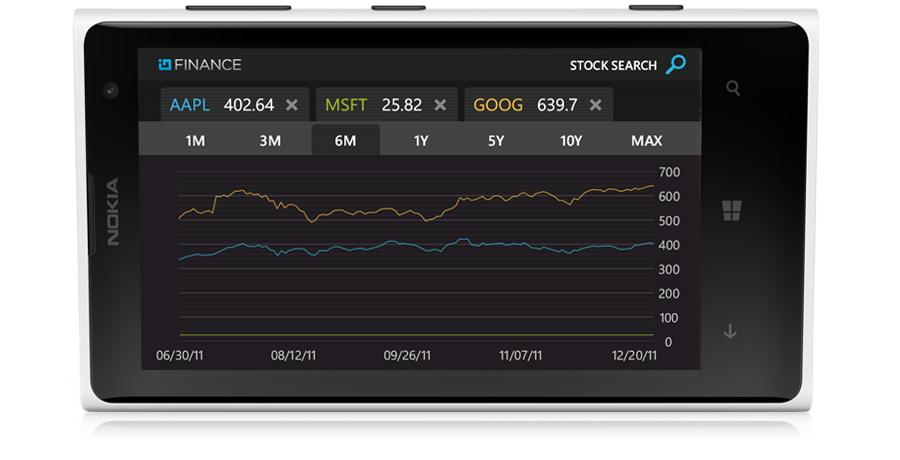Click the 600 axis value
The width and height of the screenshot is (900, 460).
pyautogui.click(x=669, y=196)
